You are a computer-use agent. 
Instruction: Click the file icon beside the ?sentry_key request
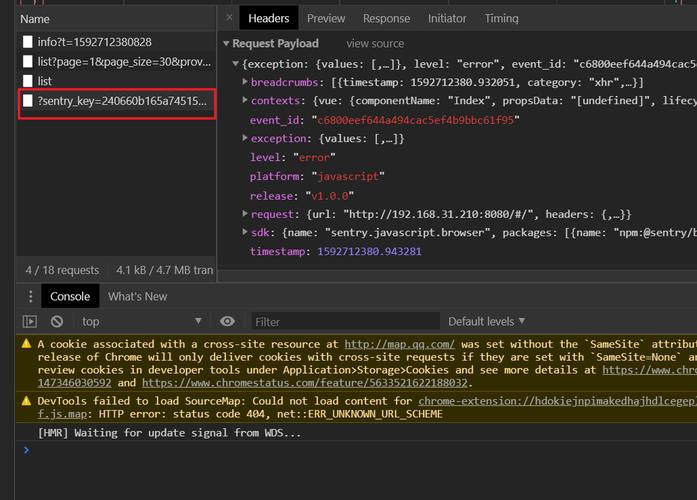coord(28,101)
